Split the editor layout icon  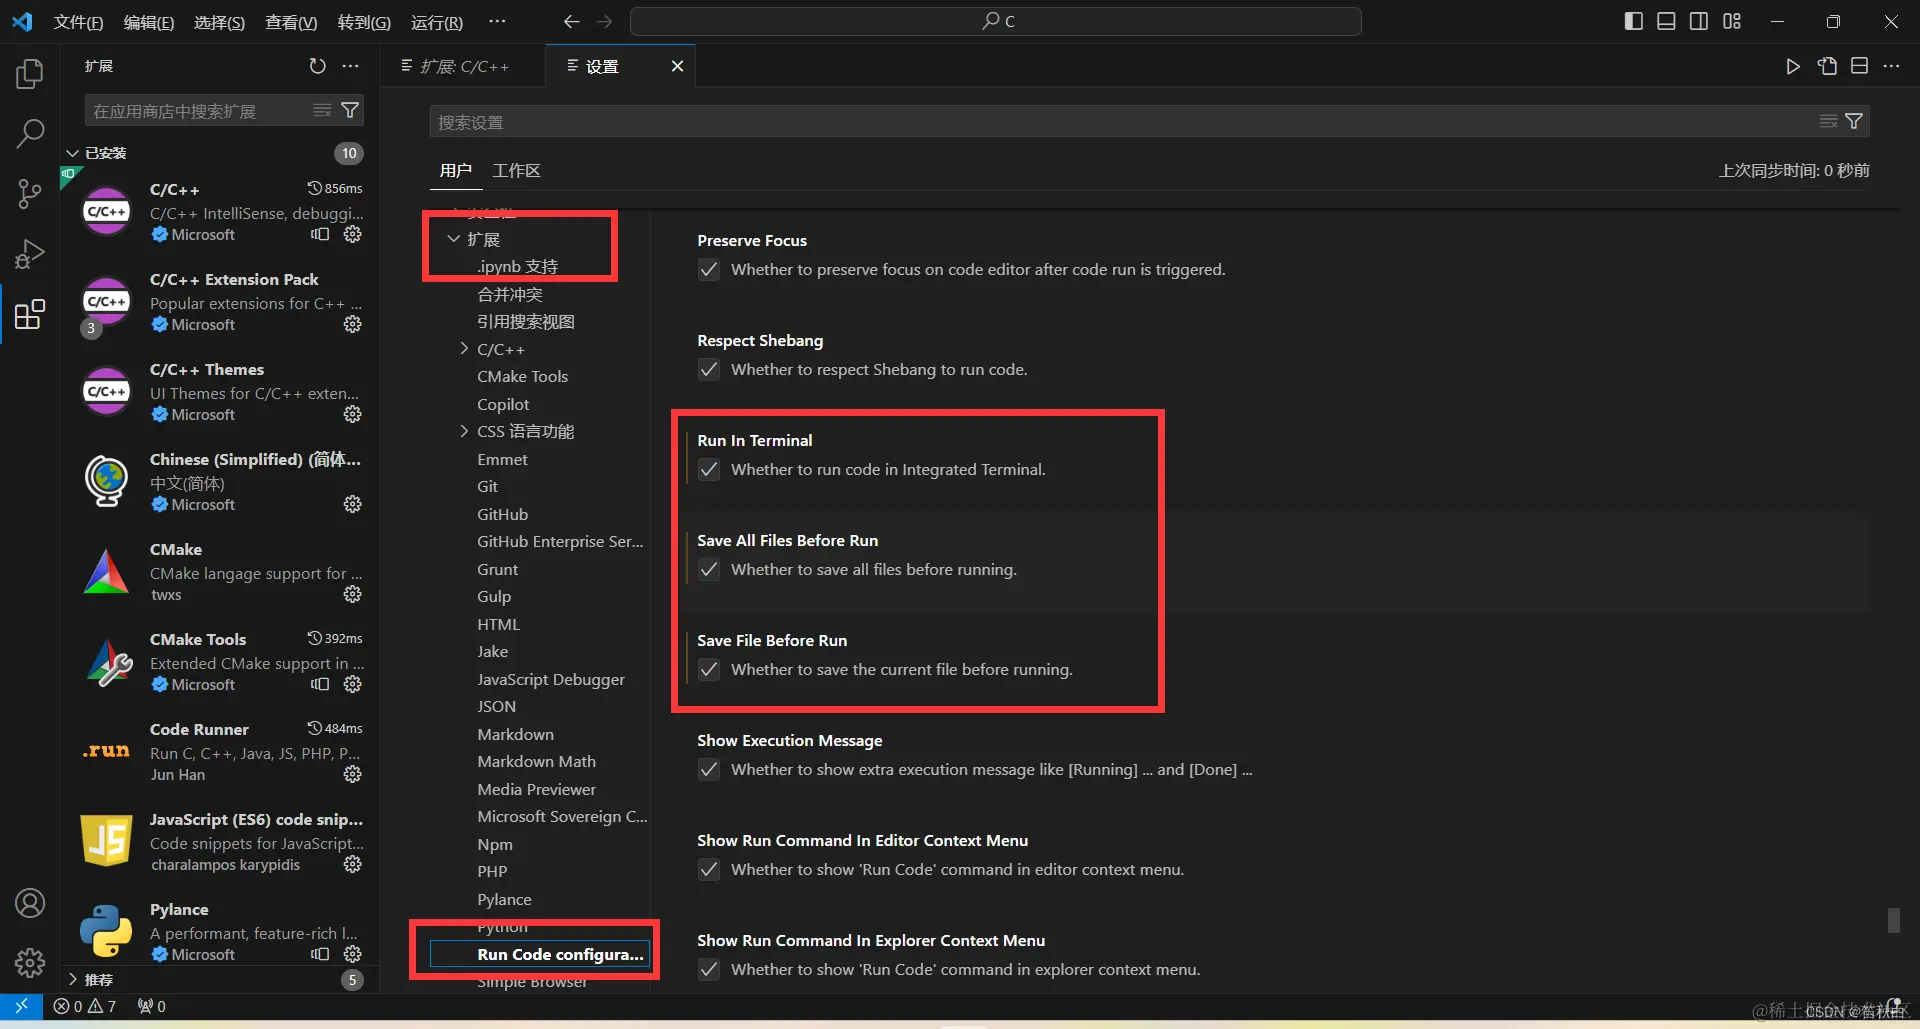pos(1859,66)
